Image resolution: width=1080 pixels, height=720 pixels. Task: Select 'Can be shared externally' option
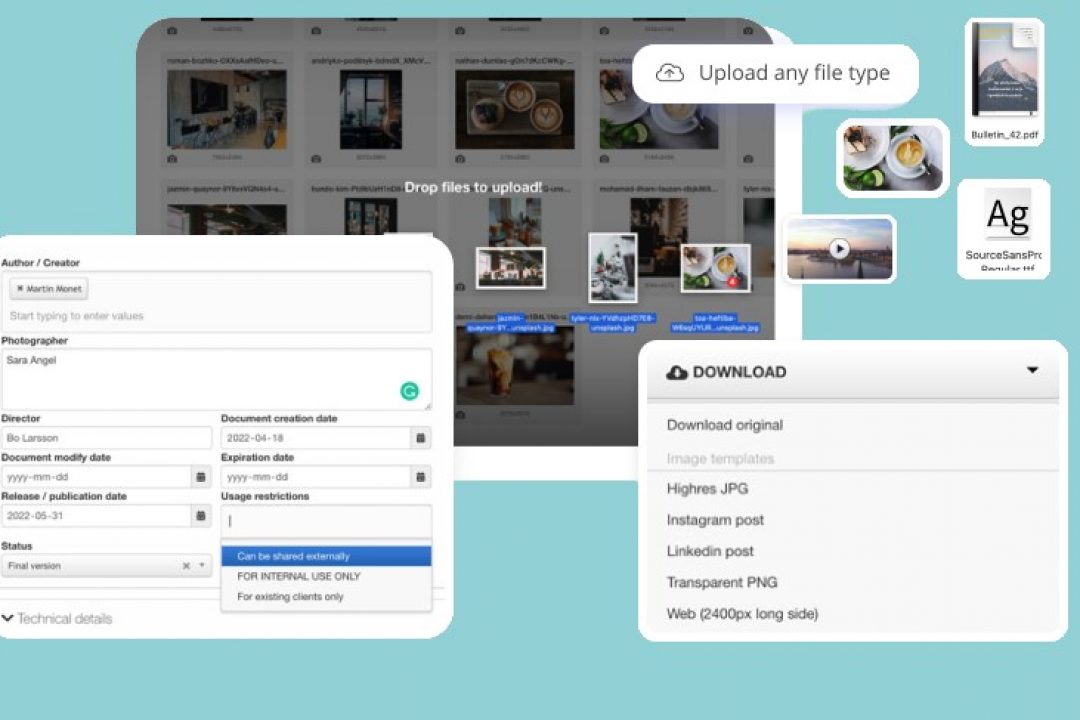[x=293, y=556]
